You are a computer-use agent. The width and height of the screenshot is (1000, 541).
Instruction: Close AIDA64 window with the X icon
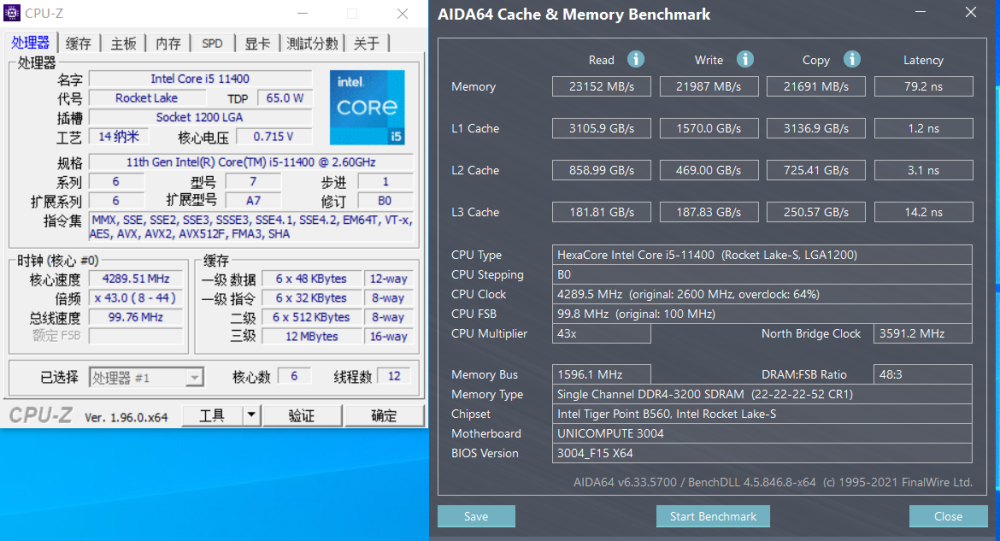tap(971, 12)
